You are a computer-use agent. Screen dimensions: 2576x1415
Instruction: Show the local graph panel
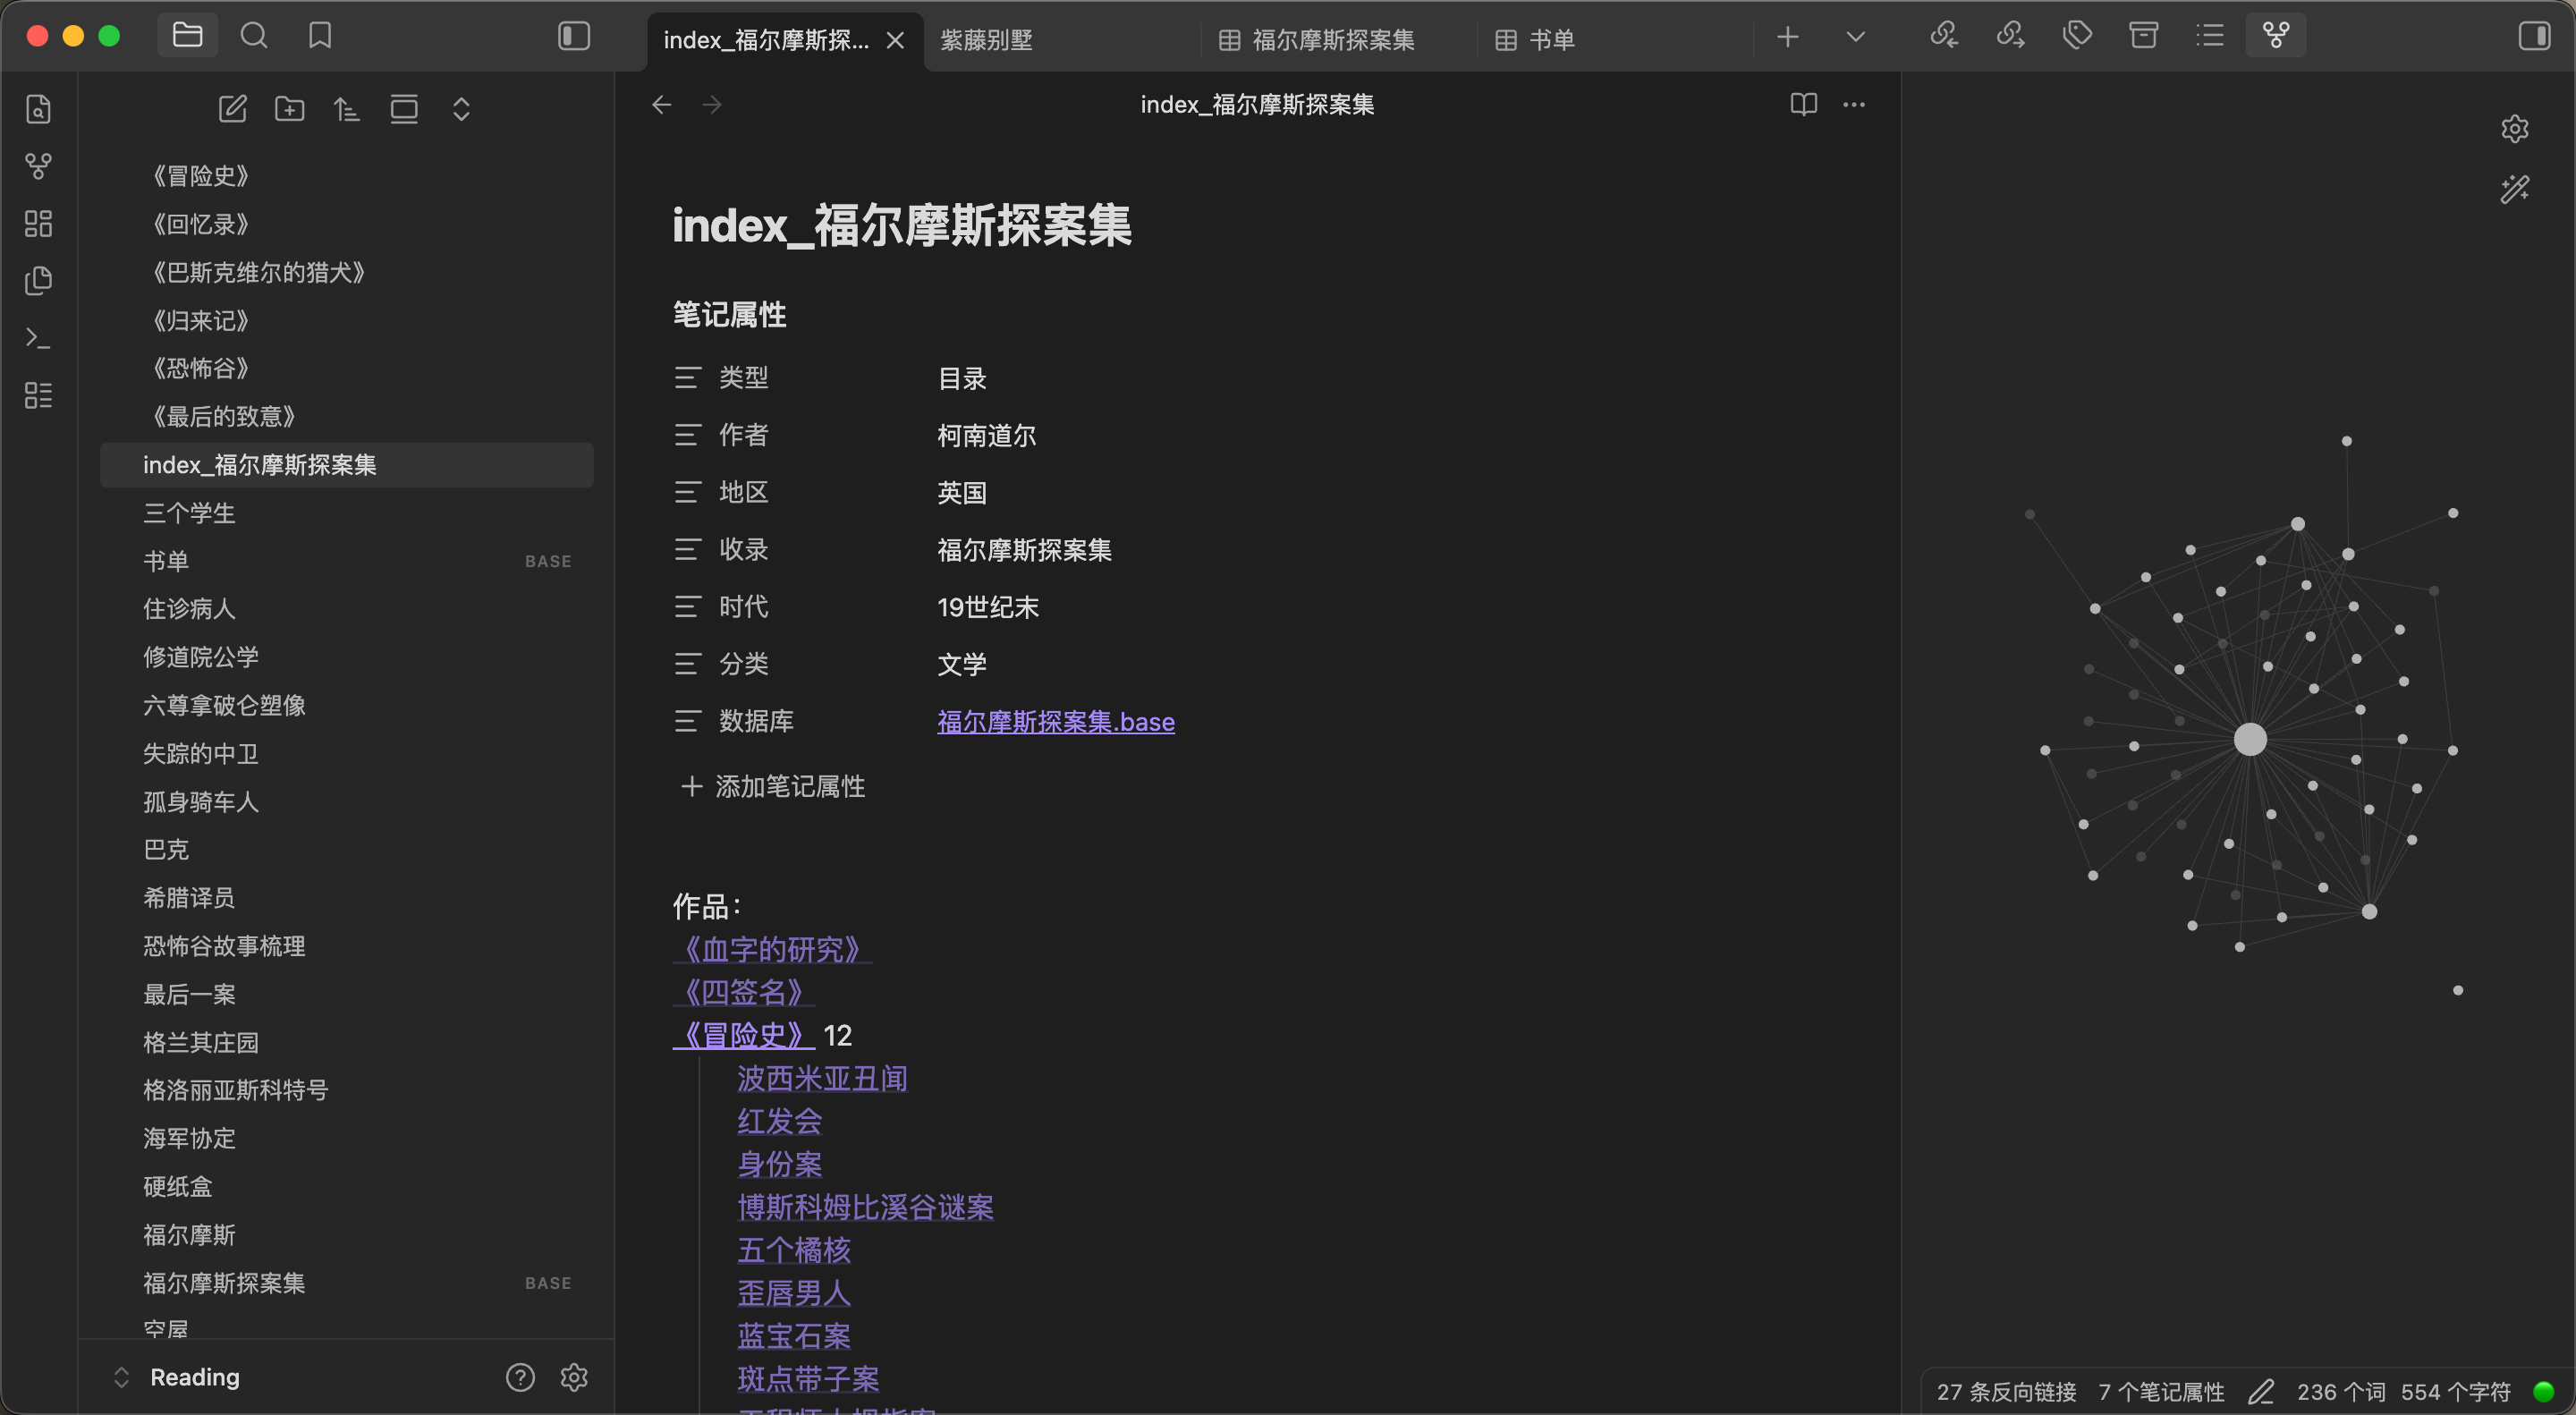(x=2276, y=36)
